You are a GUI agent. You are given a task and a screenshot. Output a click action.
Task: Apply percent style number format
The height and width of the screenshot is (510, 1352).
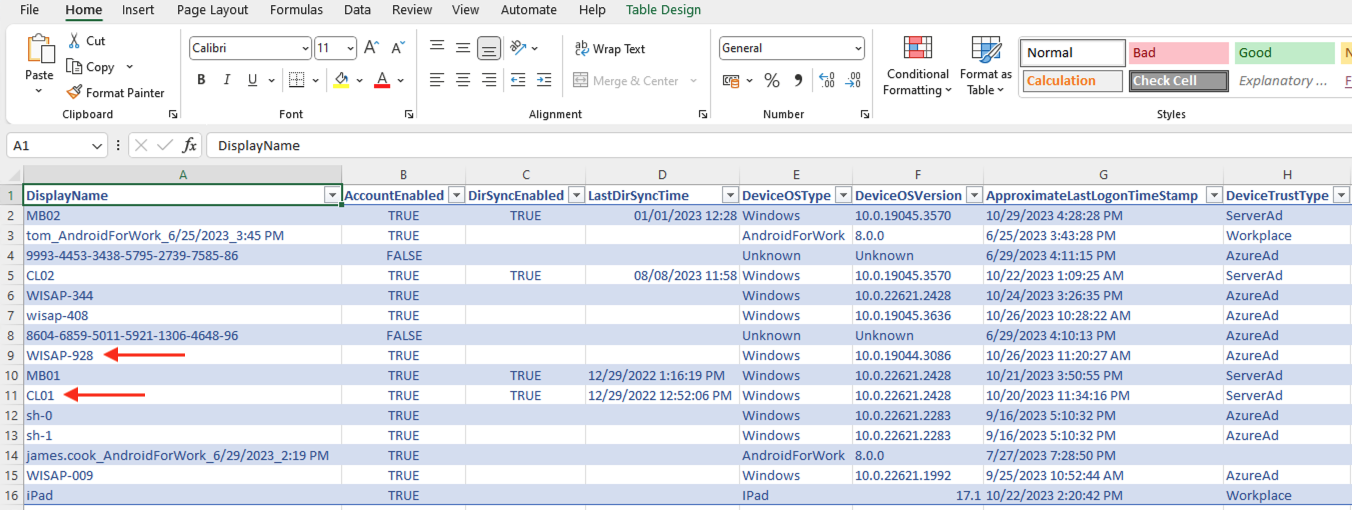coord(771,80)
